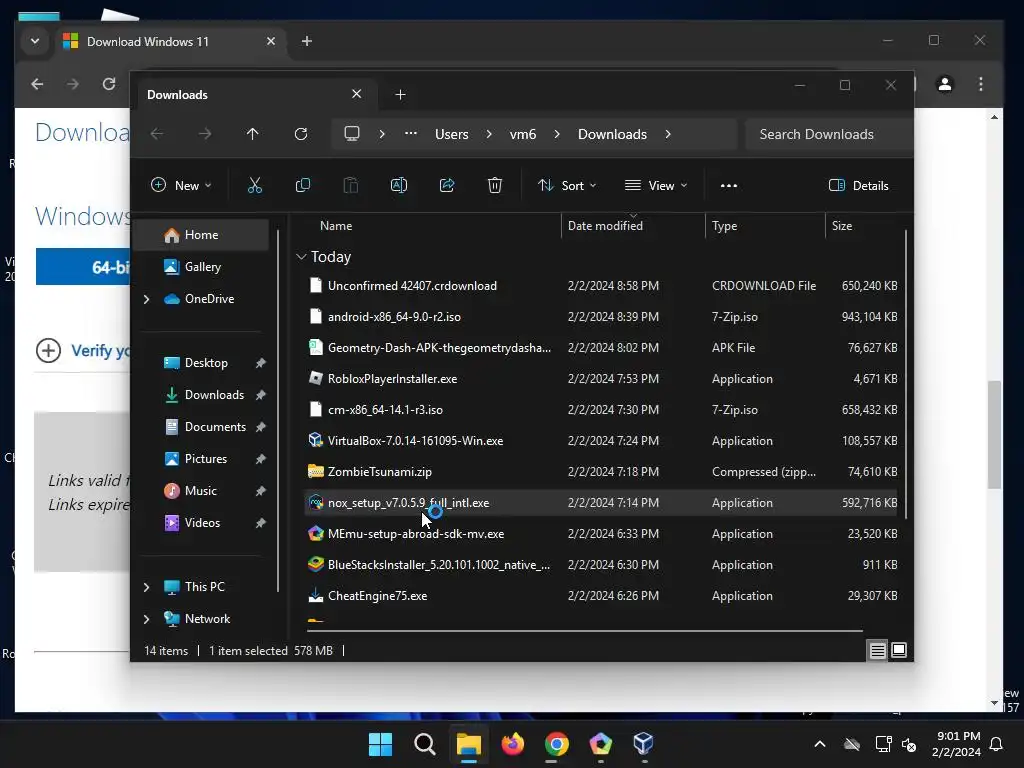Screen dimensions: 1024x768
Task: Open Chrome tab search dropdown
Action: (35, 41)
